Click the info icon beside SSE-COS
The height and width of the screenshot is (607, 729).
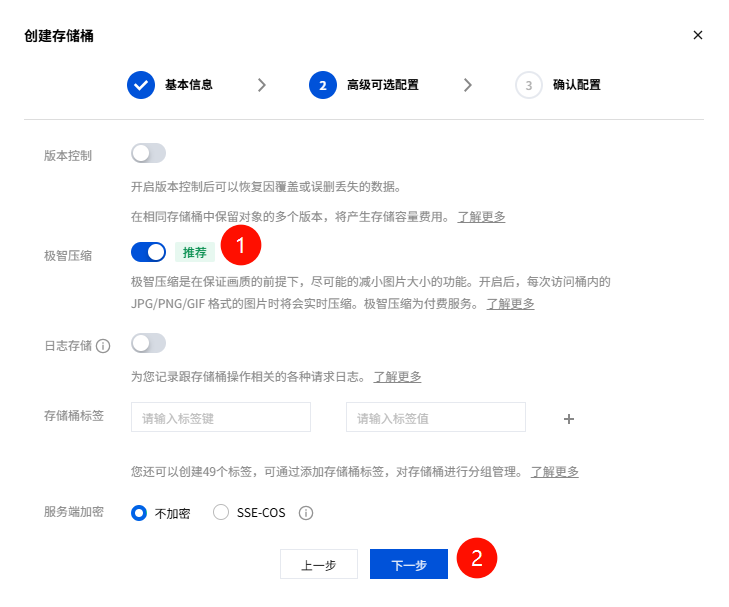[x=306, y=513]
